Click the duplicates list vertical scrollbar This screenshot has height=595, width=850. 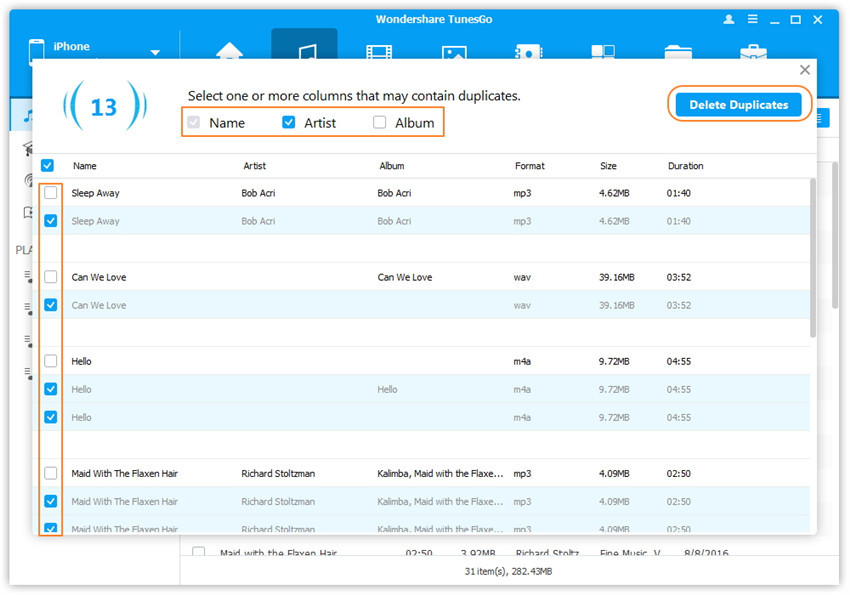(812, 258)
